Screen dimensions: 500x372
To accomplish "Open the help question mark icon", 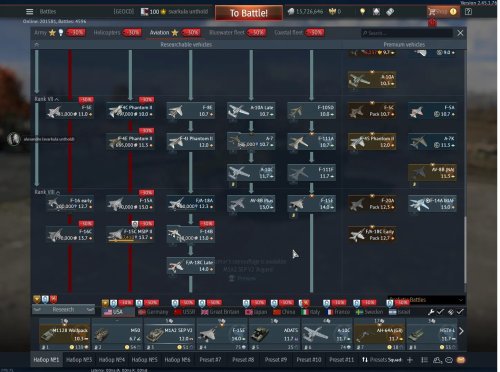I will coord(468,12).
